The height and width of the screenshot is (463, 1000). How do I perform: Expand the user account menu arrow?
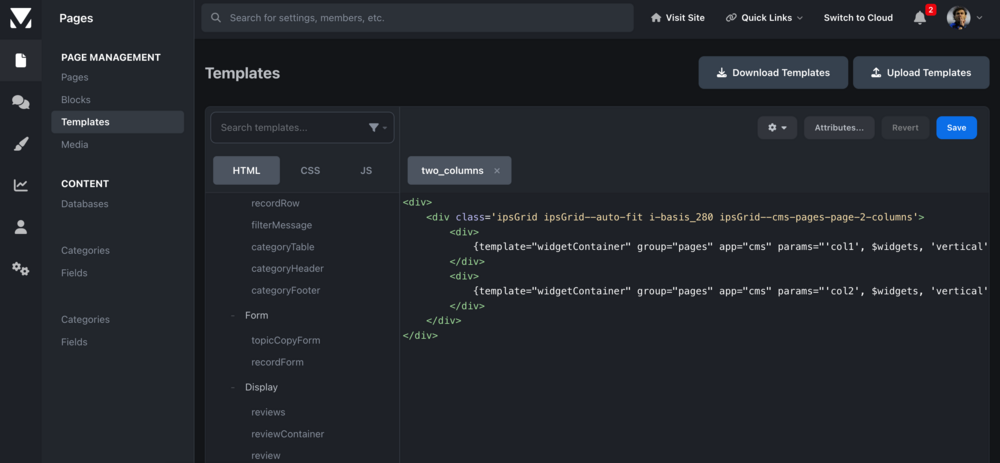980,18
